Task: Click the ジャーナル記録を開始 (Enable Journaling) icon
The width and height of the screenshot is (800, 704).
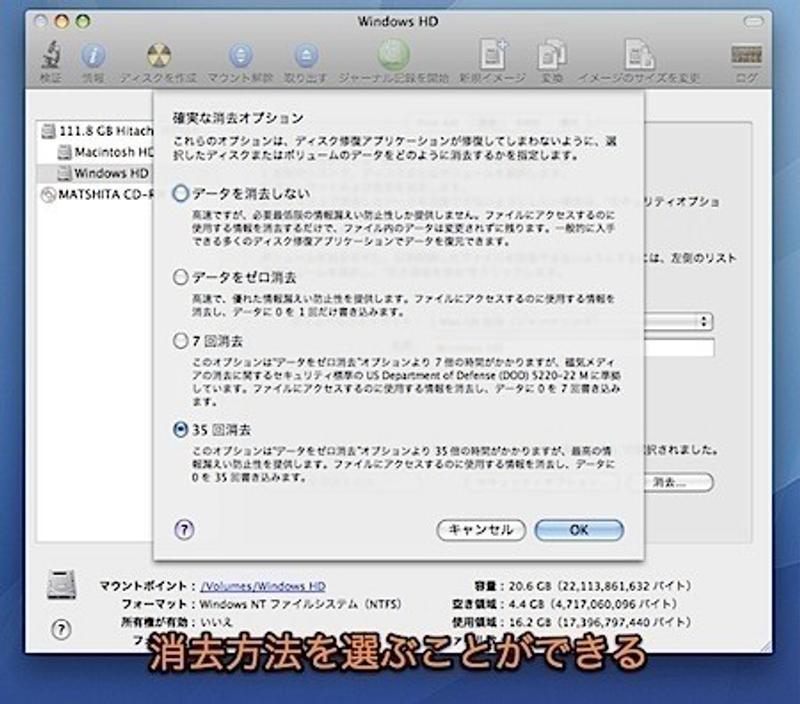Action: click(391, 55)
